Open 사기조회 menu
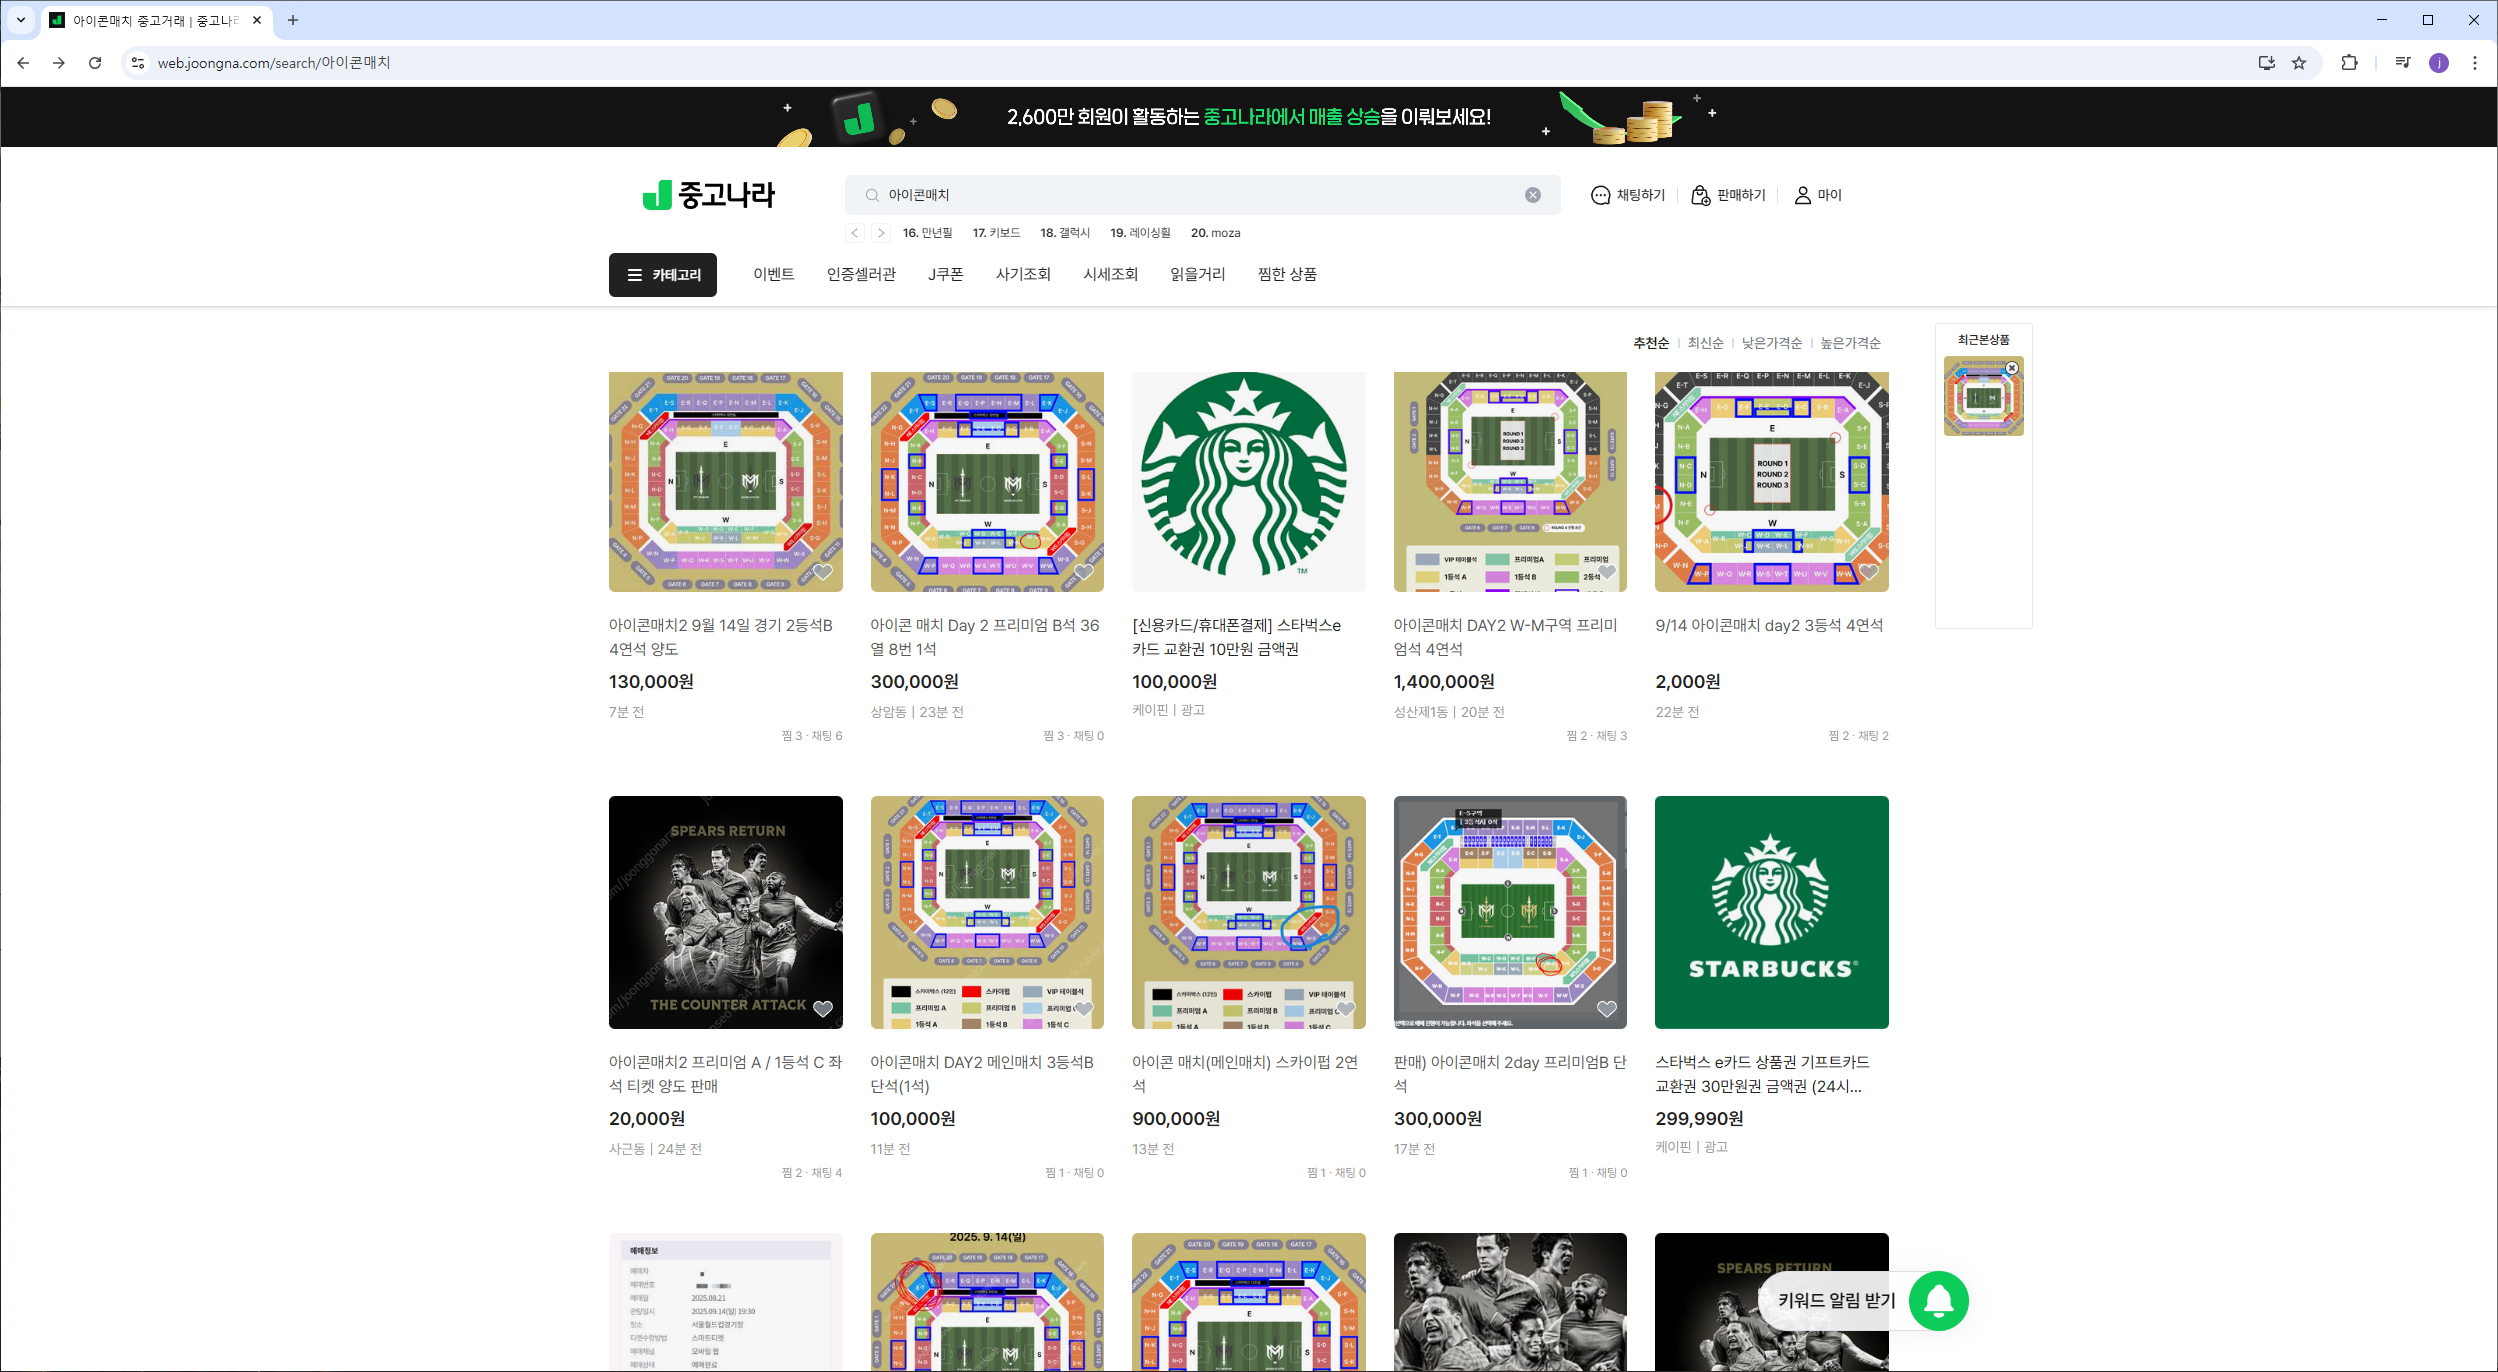Viewport: 2498px width, 1372px height. coord(1023,274)
